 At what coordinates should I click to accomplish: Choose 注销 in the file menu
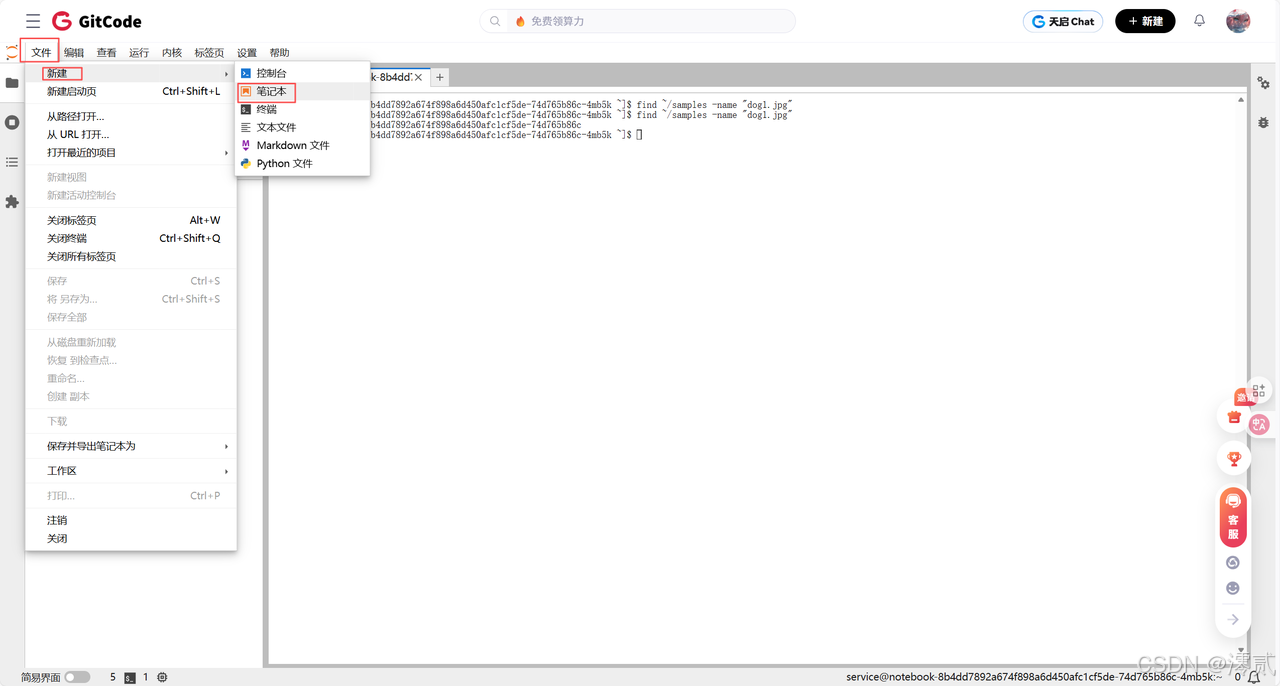[x=131, y=520]
